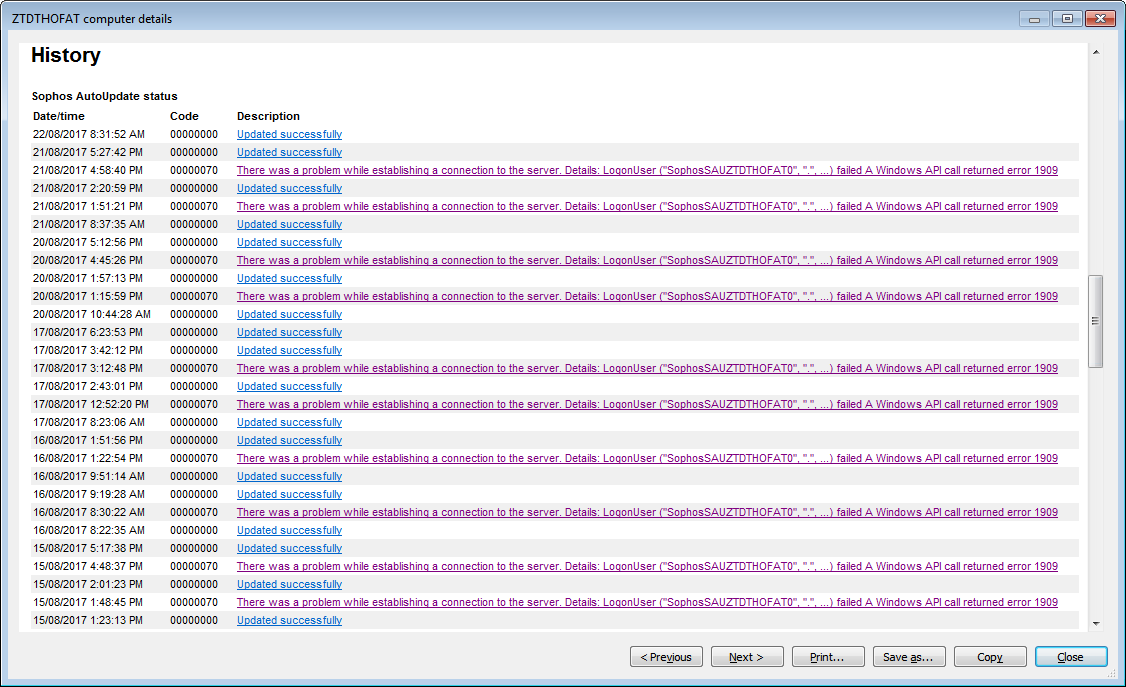This screenshot has width=1126, height=687.
Task: Select the date 22/08/2017 8:31:52 AM
Action: click(x=89, y=134)
